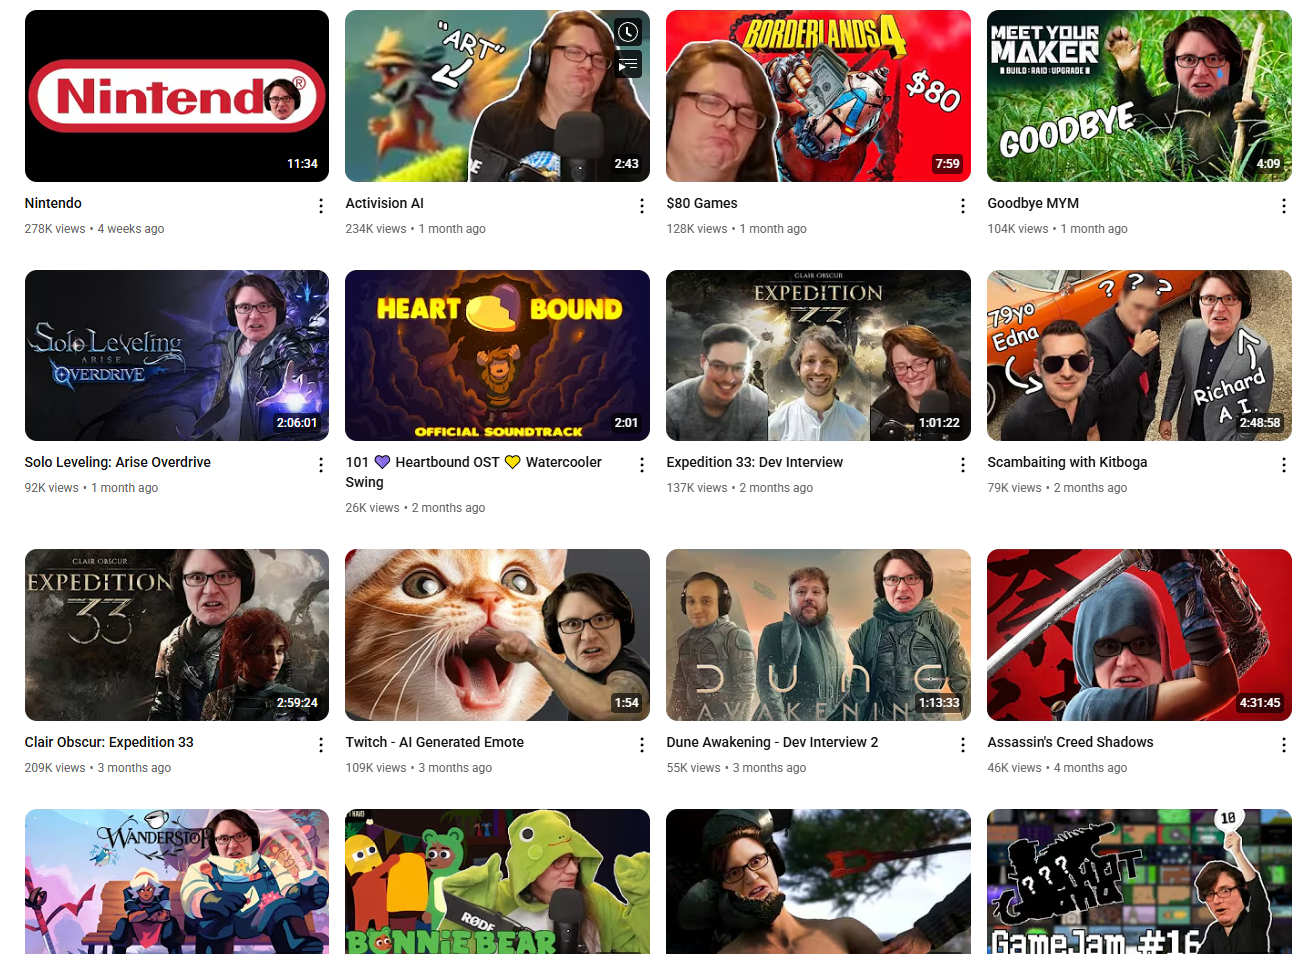Open the '$80 Games' video title
This screenshot has width=1301, height=954.
(x=702, y=203)
